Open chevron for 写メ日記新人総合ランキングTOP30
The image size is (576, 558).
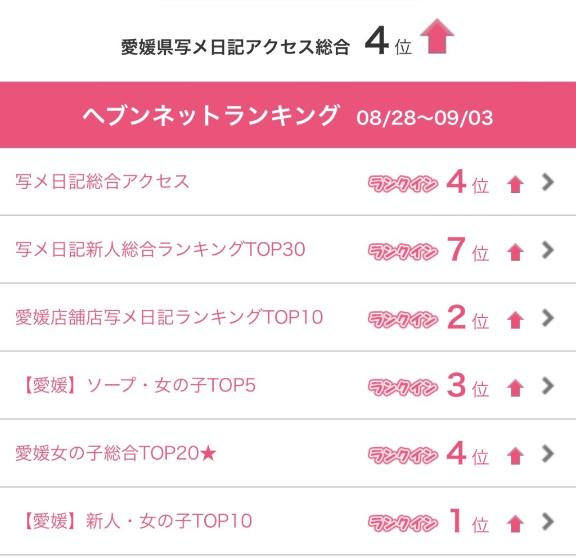tap(548, 250)
